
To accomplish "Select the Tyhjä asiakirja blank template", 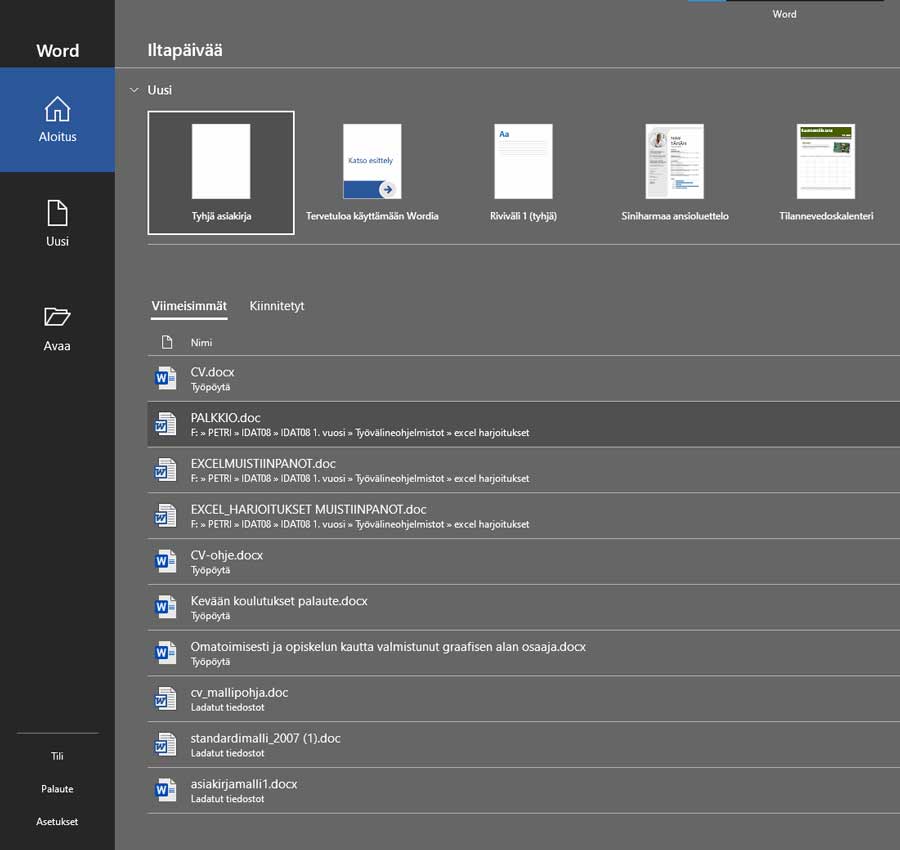I will pos(221,173).
